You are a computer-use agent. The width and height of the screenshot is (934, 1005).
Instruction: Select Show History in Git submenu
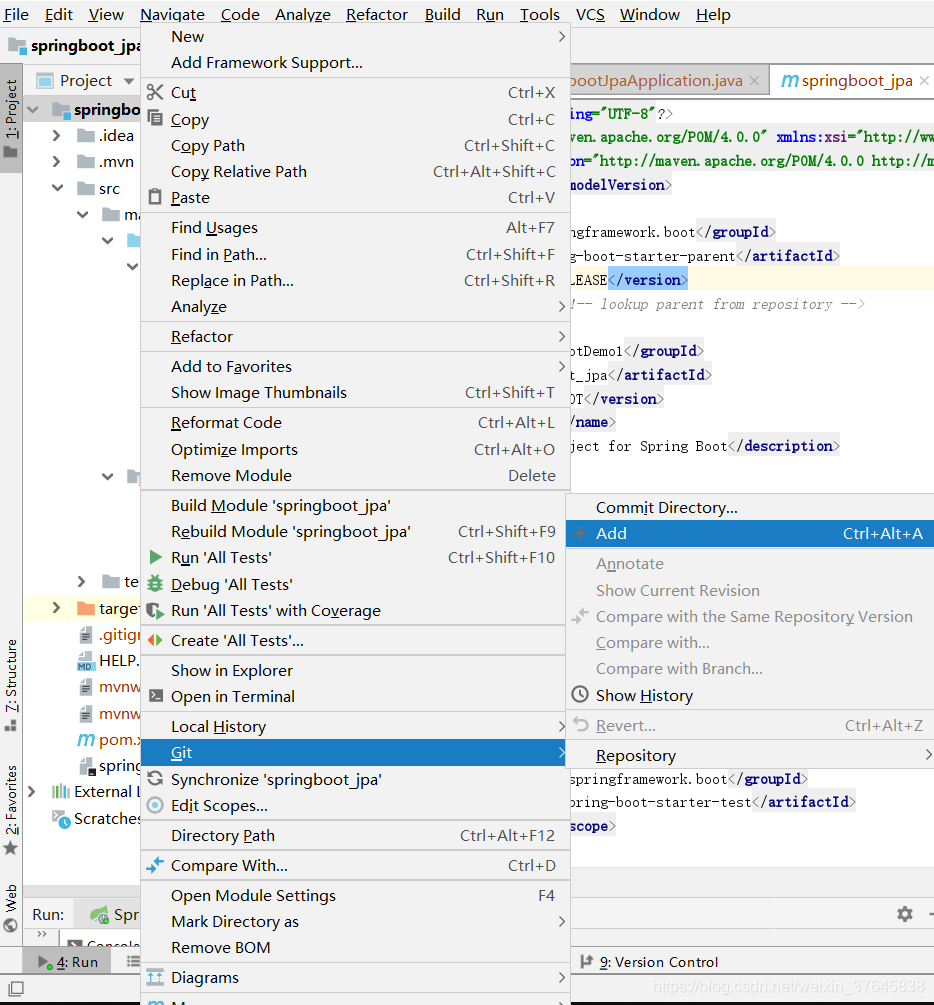(x=750, y=695)
